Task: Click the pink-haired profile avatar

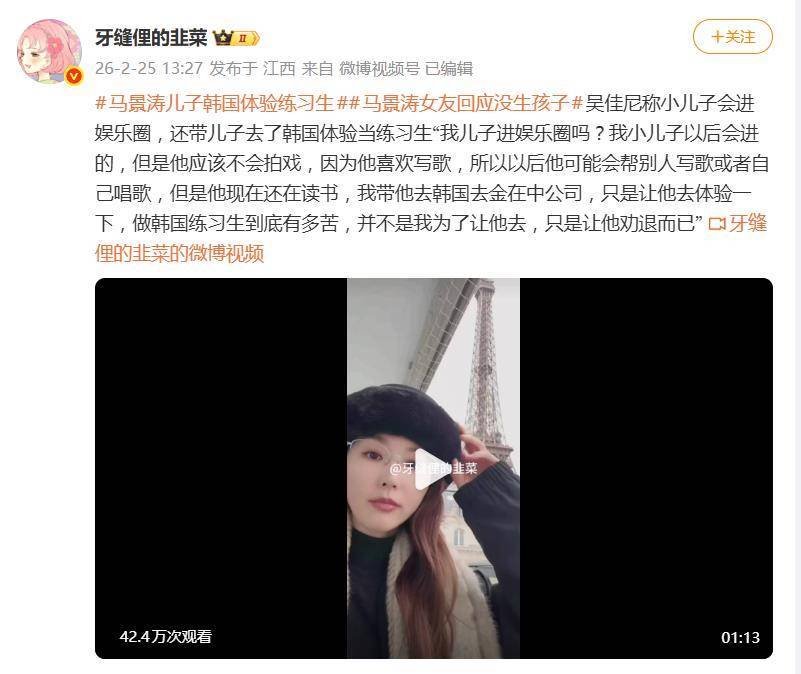Action: pyautogui.click(x=50, y=52)
